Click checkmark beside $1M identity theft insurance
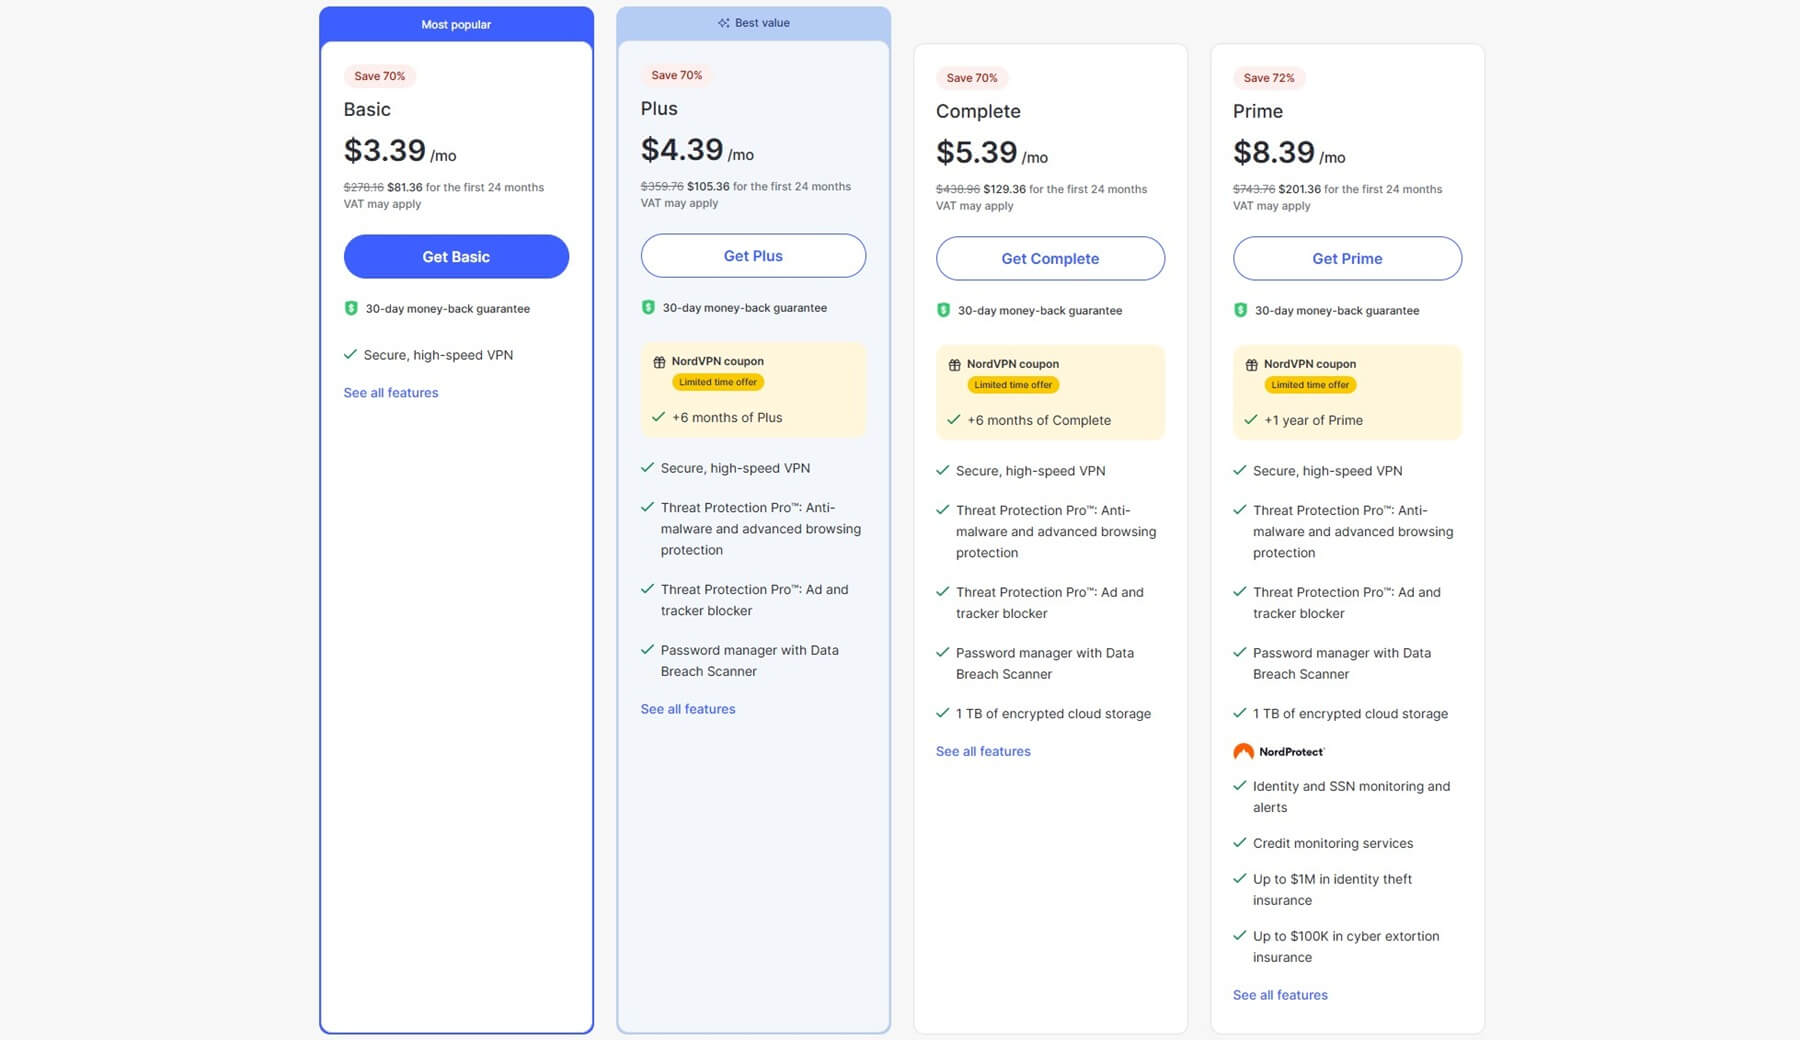This screenshot has width=1800, height=1040. 1239,879
